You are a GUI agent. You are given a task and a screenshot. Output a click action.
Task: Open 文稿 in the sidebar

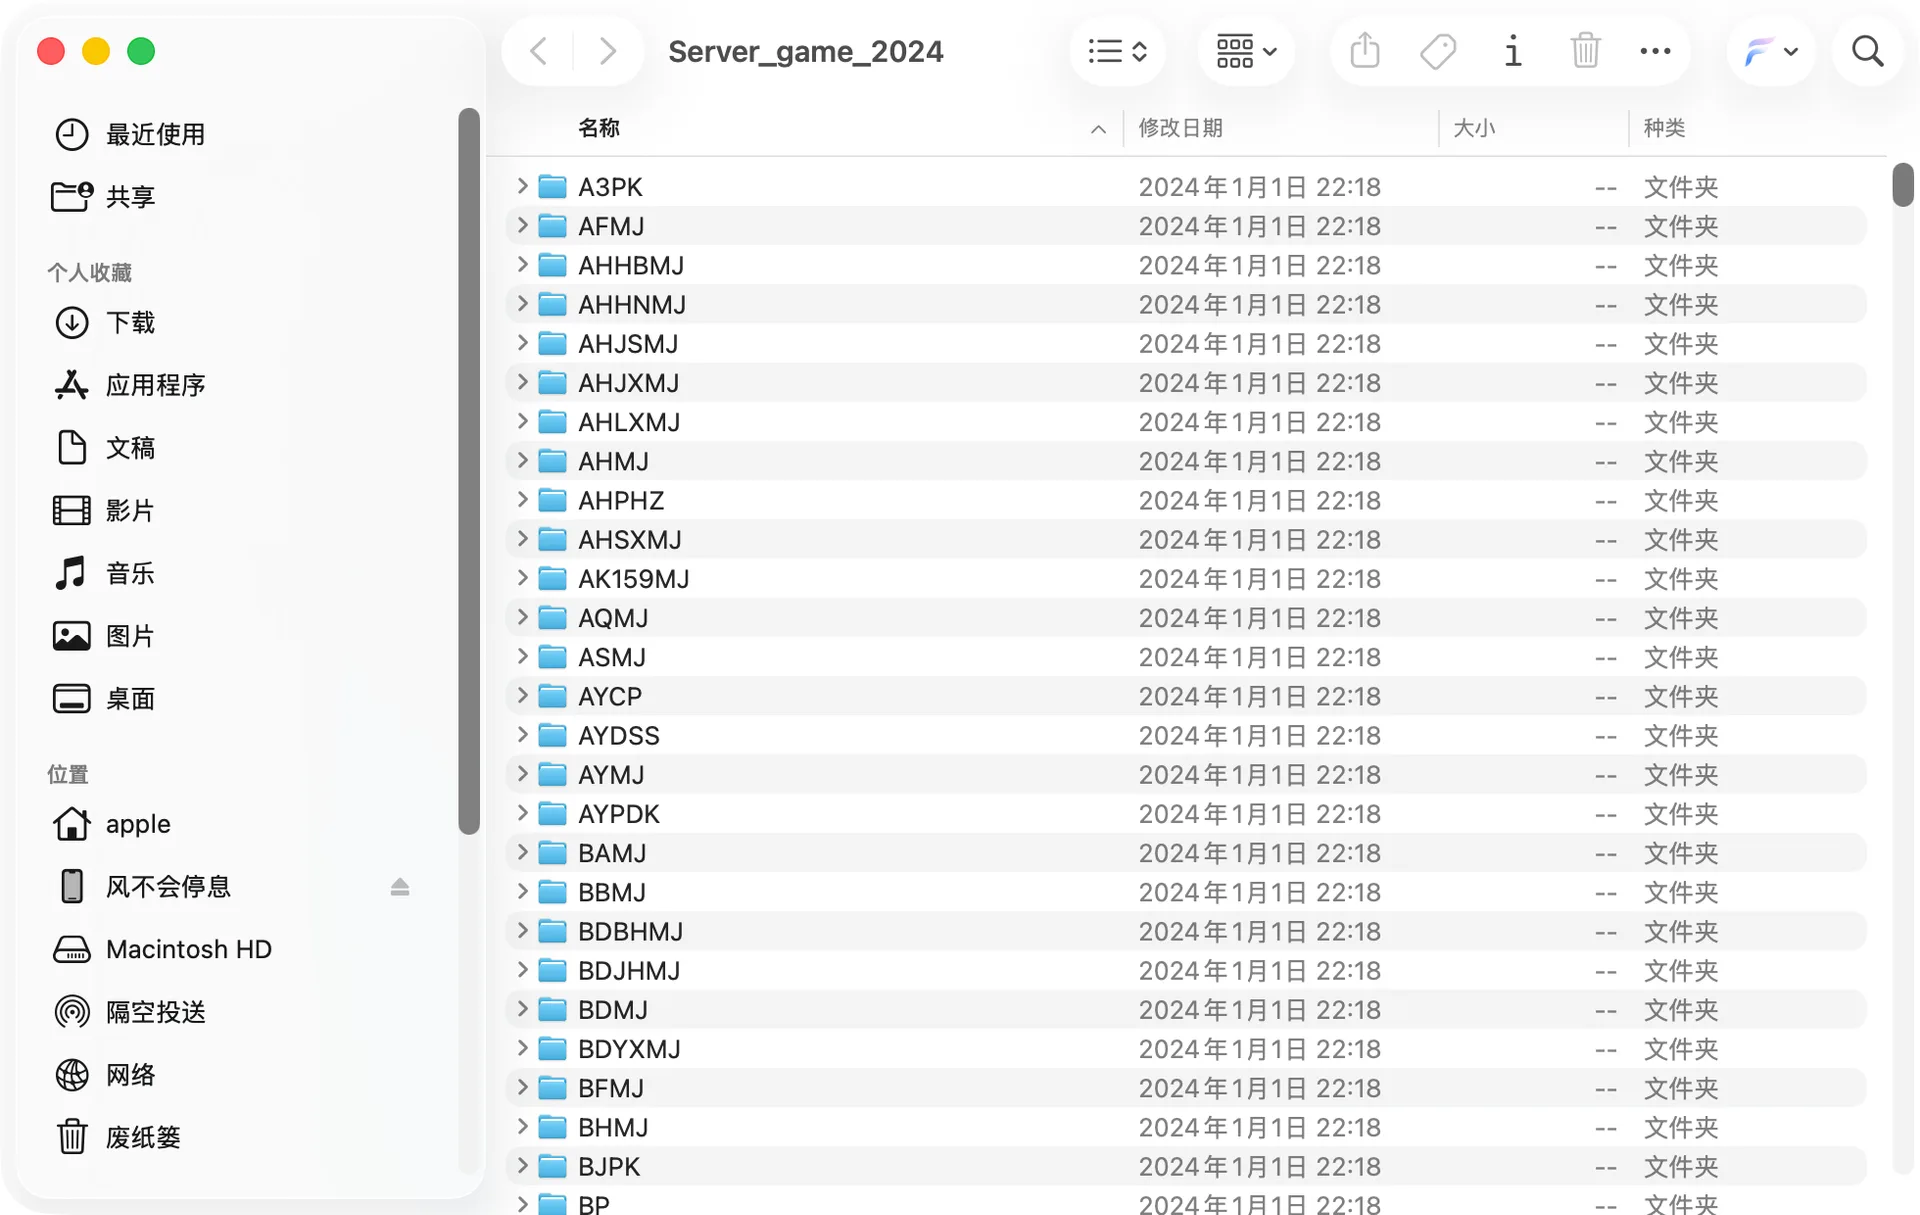pos(130,447)
